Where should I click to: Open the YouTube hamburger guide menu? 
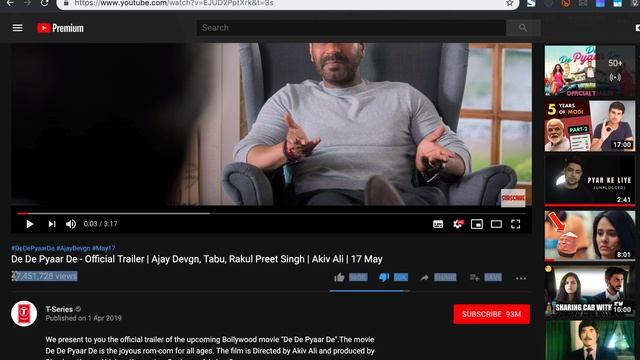click(18, 28)
